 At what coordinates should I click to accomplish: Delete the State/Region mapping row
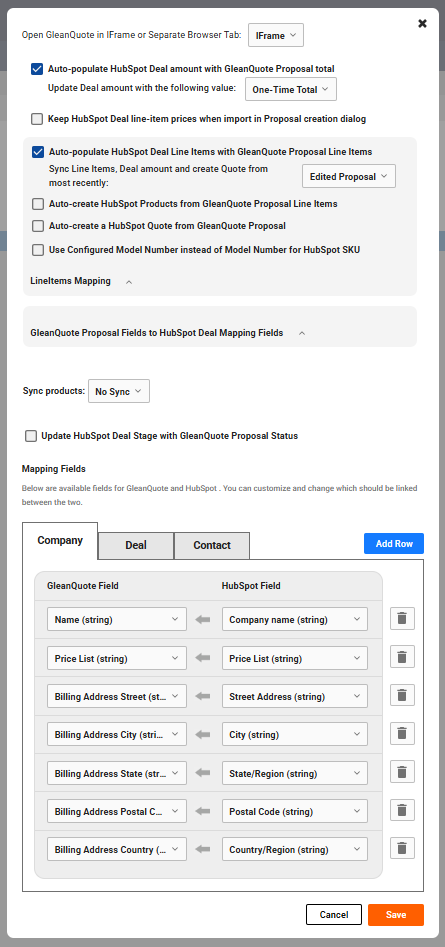pos(402,772)
